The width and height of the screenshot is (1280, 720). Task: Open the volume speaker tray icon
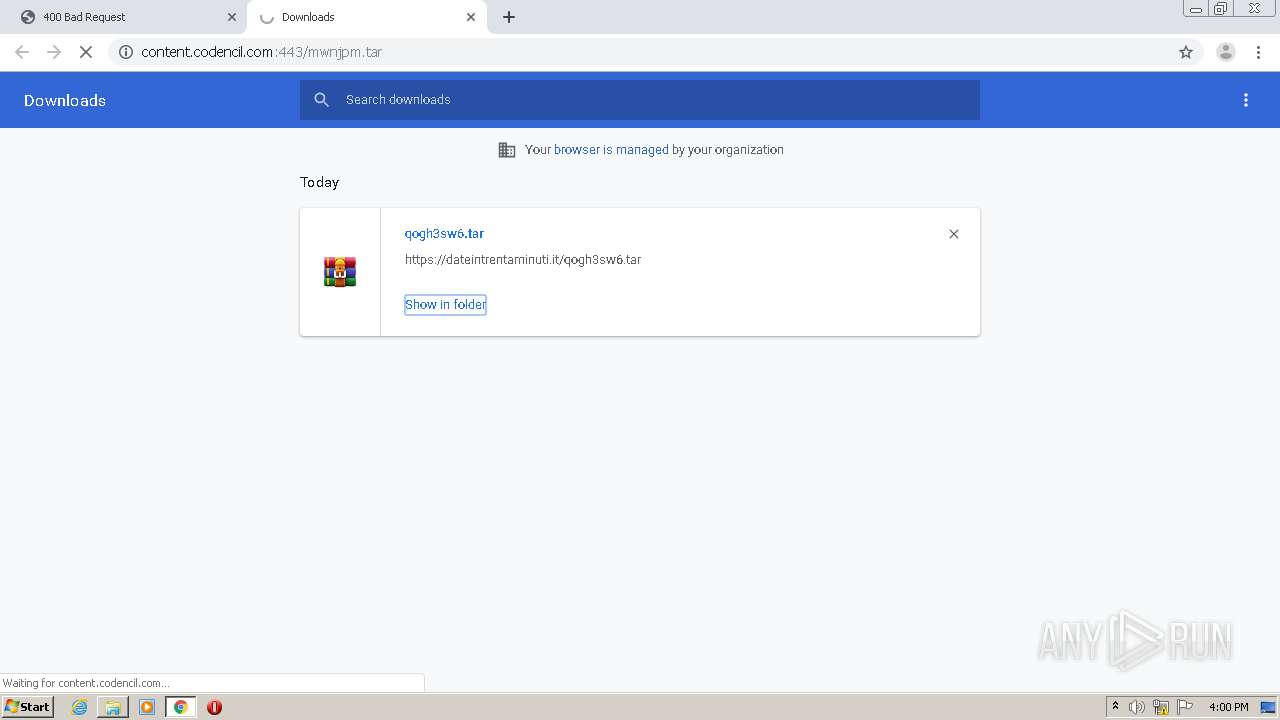point(1137,707)
